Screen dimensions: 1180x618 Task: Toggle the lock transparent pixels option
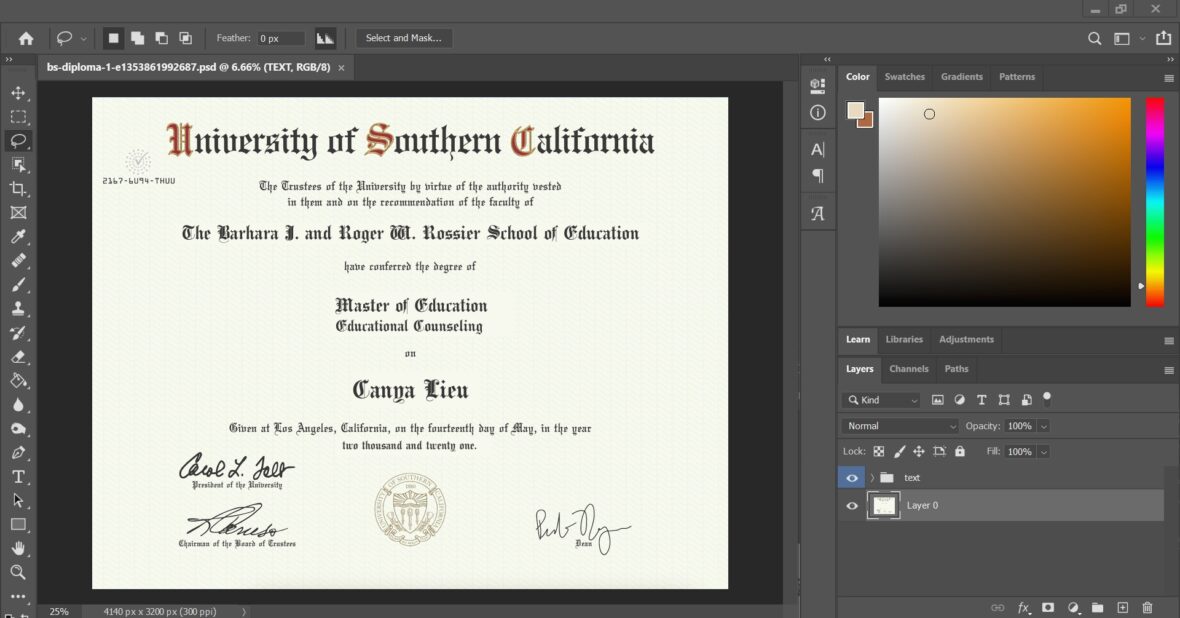pyautogui.click(x=877, y=451)
